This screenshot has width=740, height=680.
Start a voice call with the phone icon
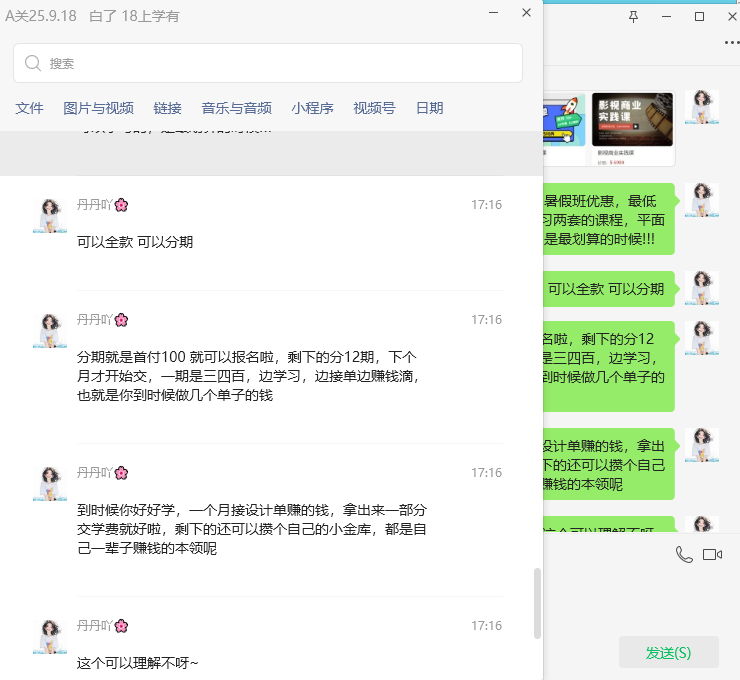pos(684,554)
